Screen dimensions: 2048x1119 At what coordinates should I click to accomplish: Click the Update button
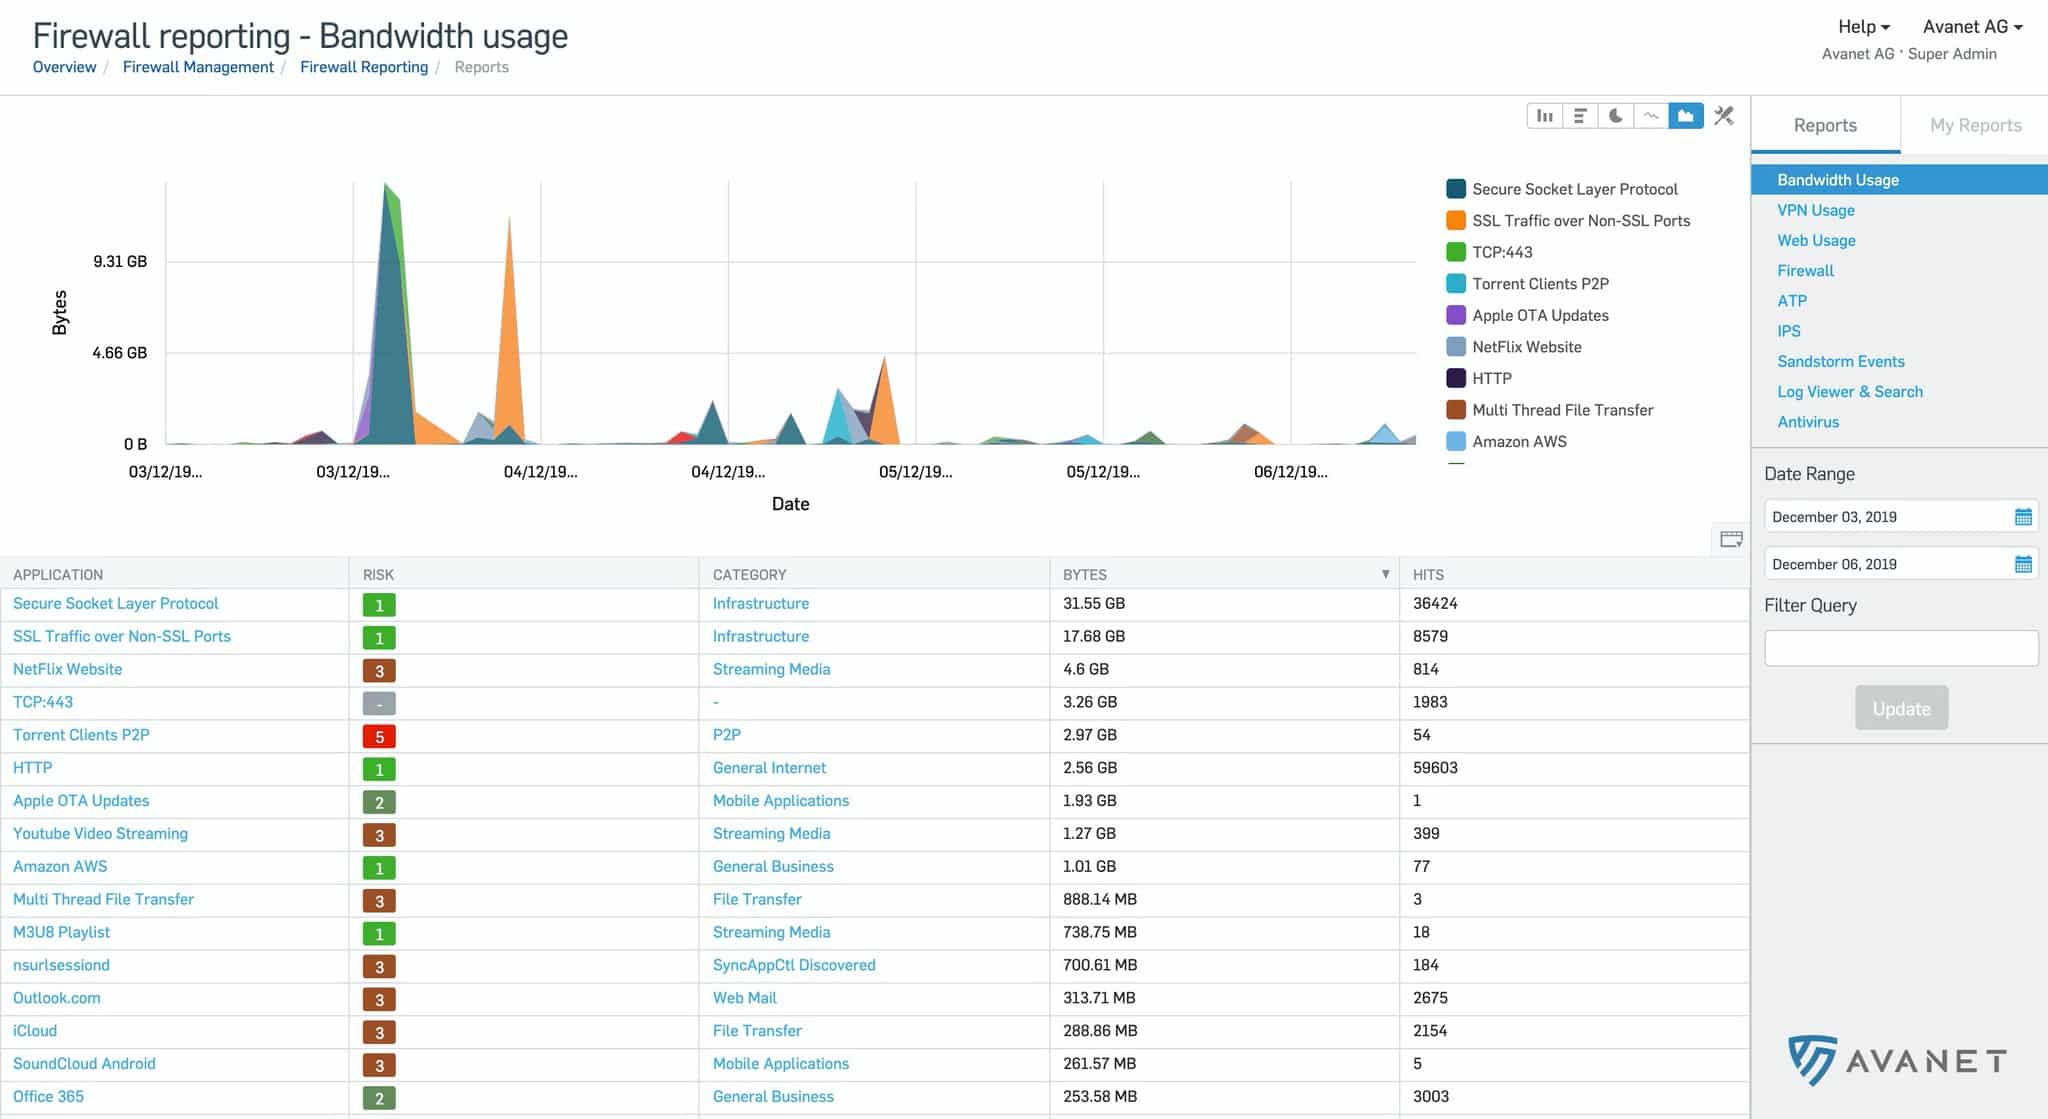tap(1901, 708)
